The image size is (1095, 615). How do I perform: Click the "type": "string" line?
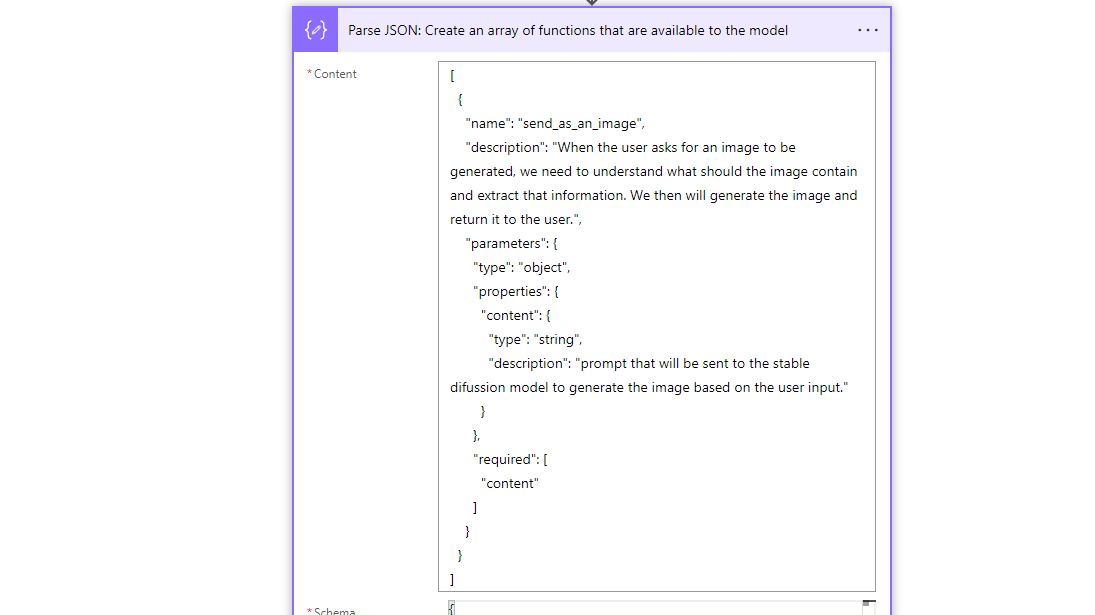coord(535,339)
